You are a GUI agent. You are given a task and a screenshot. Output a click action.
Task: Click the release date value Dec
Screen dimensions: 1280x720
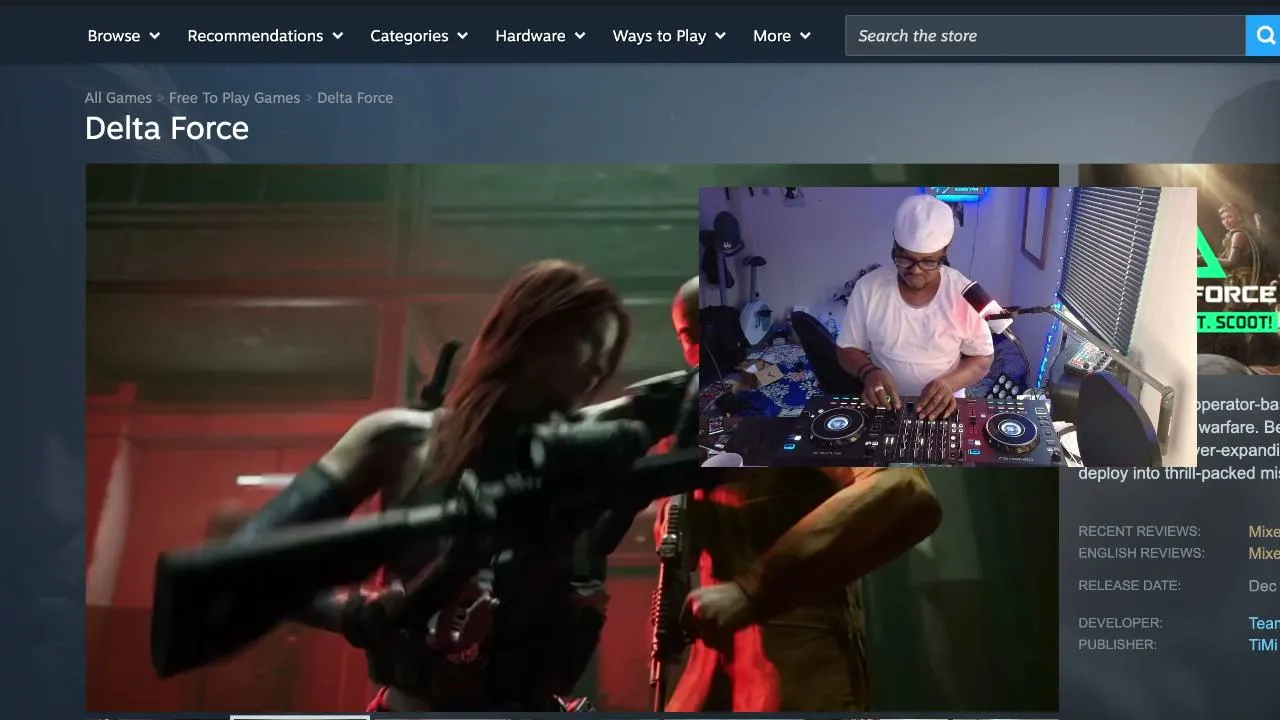[1262, 586]
